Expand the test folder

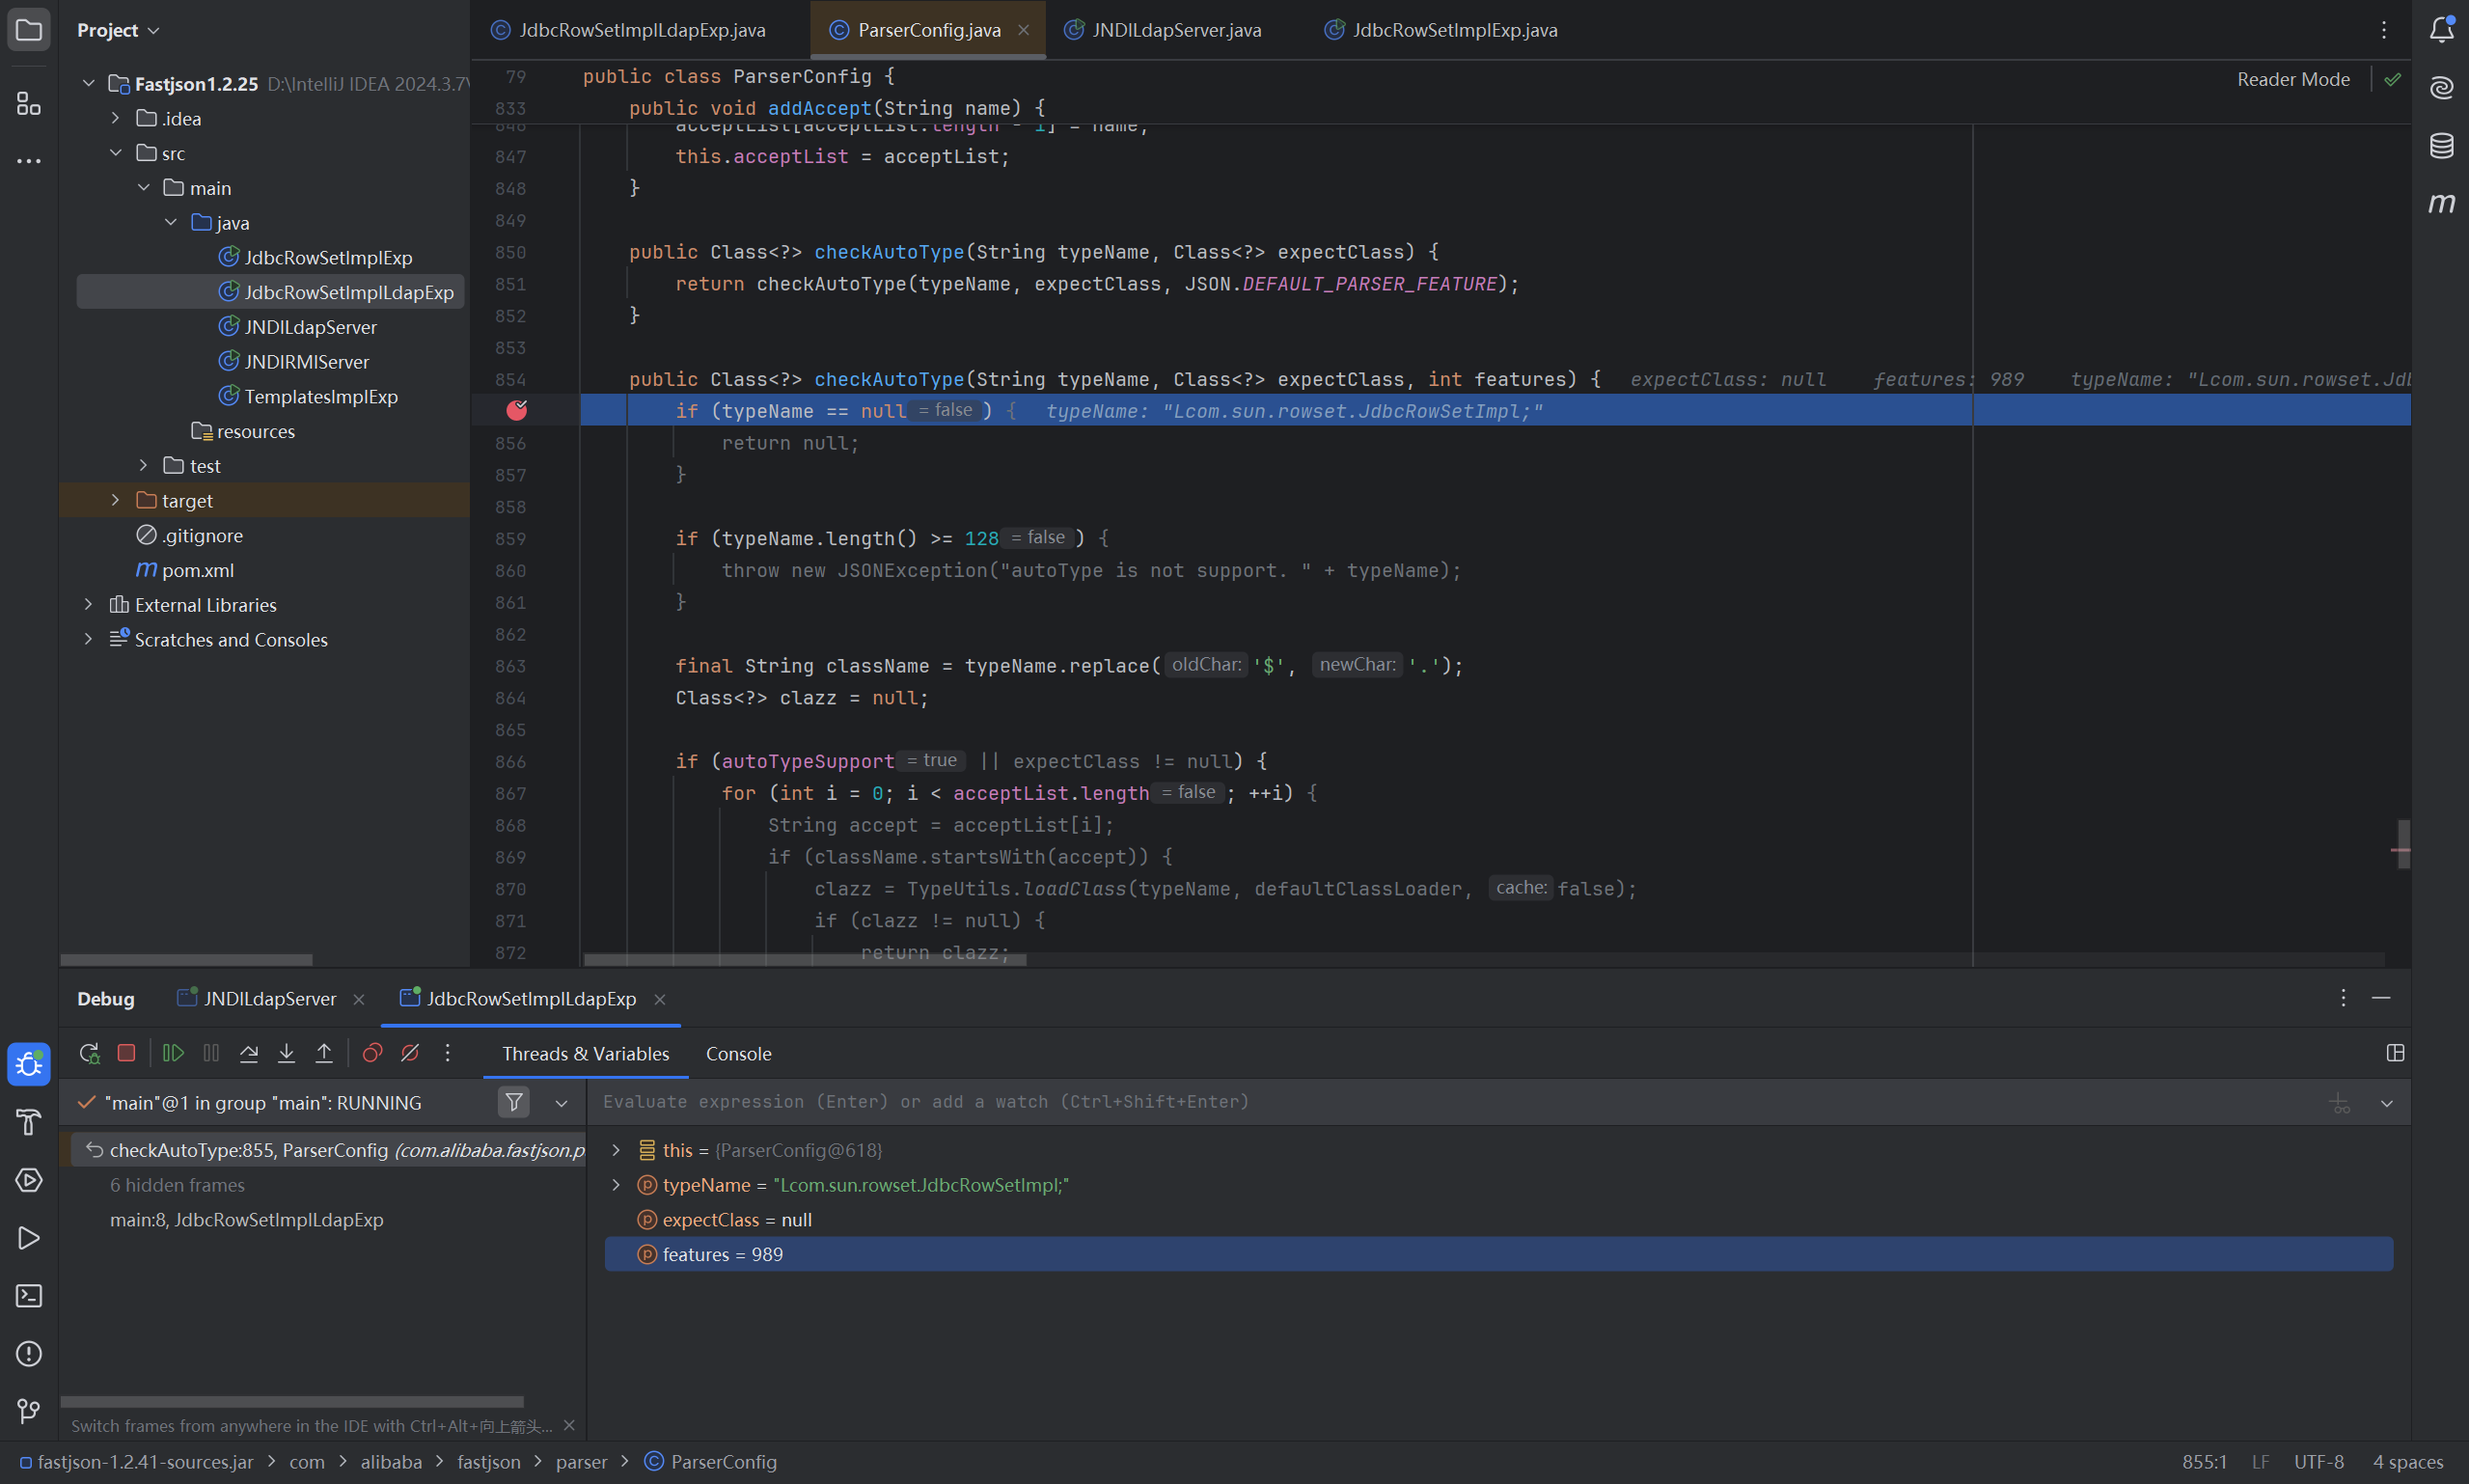tap(143, 465)
